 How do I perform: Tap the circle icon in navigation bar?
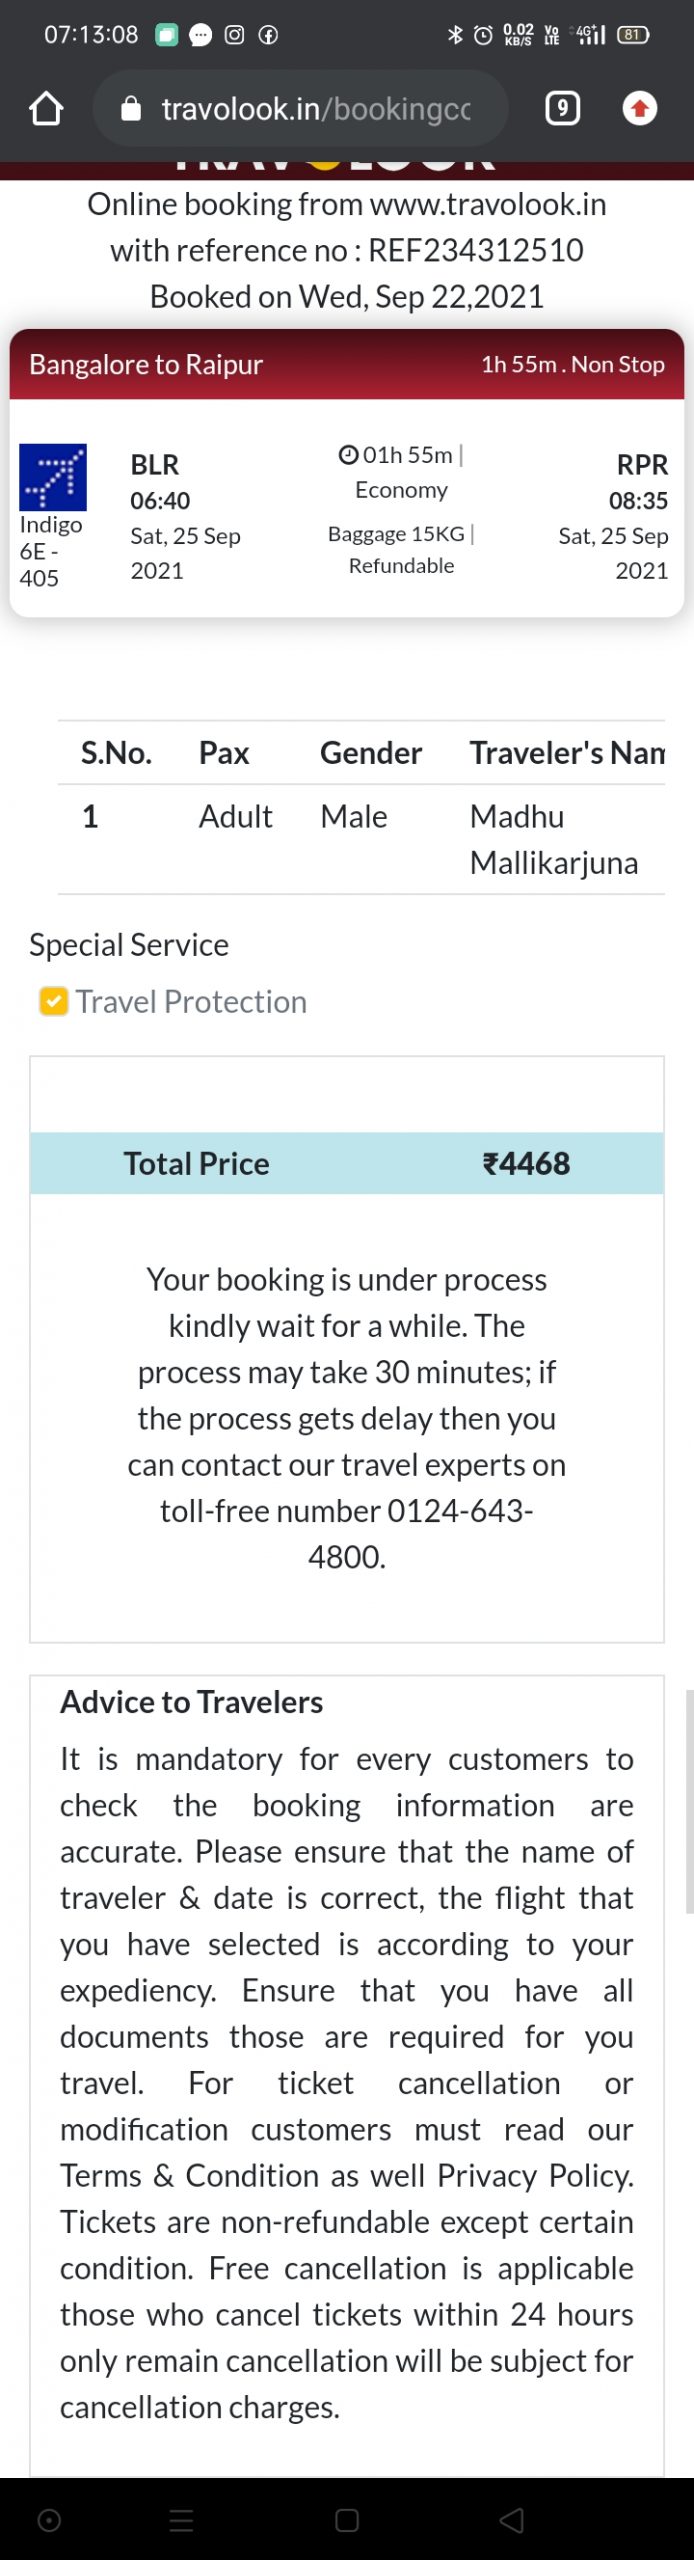click(49, 2520)
